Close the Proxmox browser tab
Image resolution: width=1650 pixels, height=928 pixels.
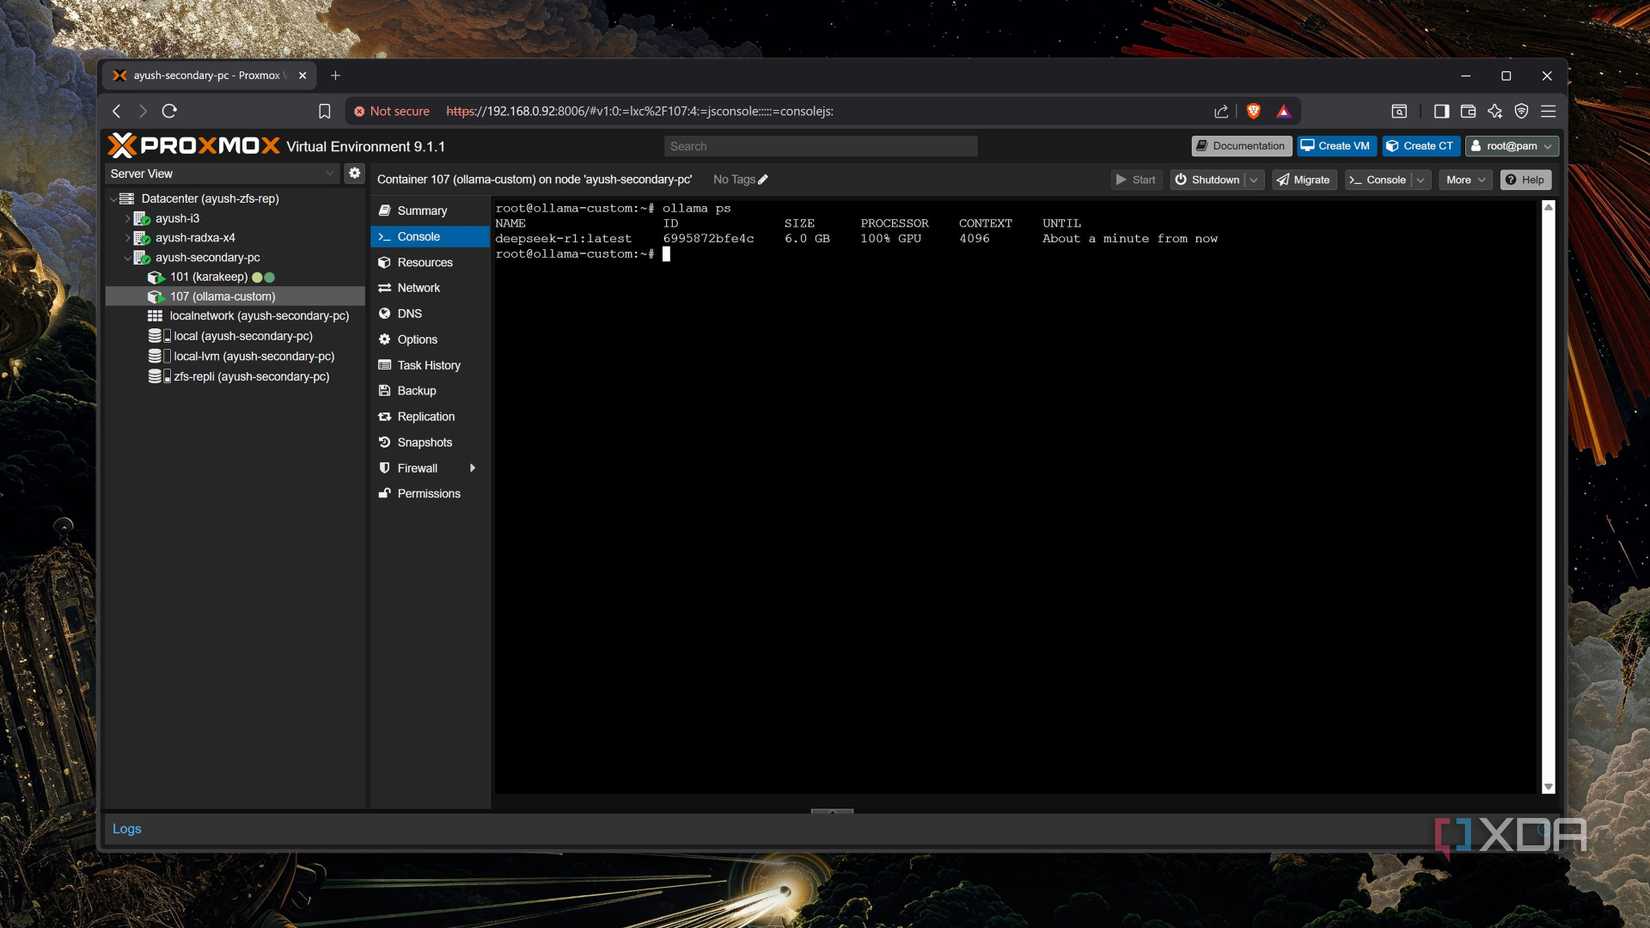(303, 75)
